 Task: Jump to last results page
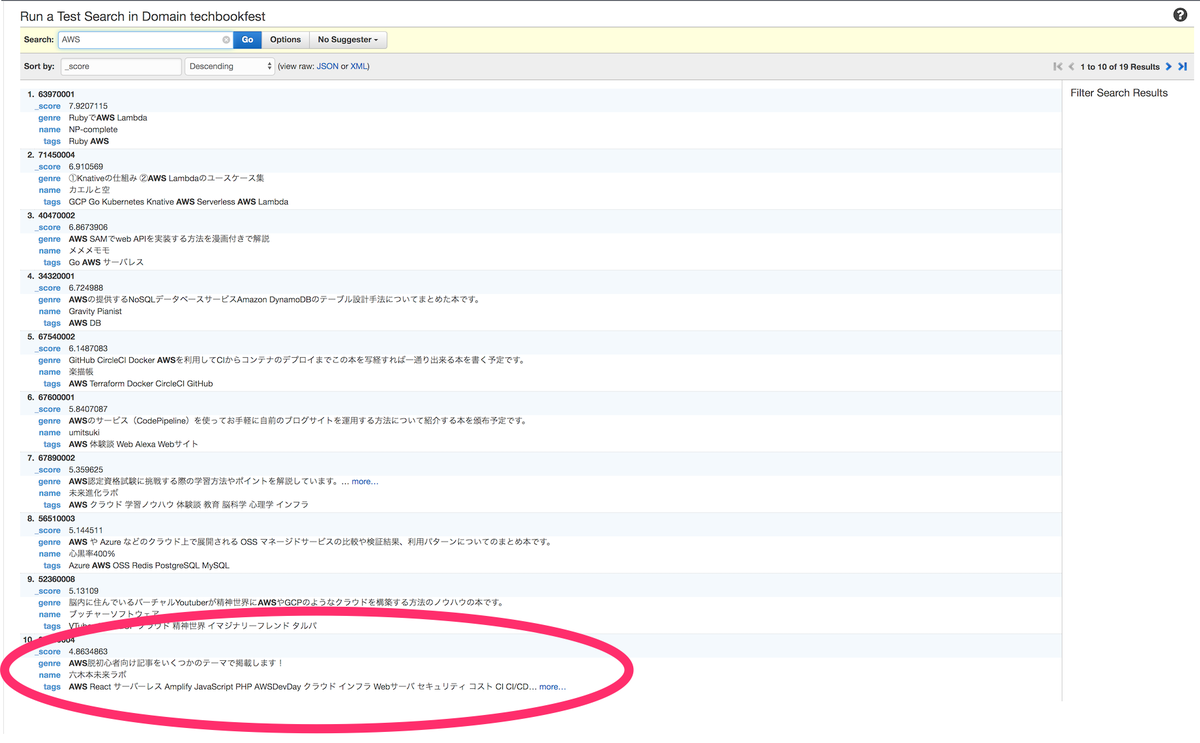pos(1182,67)
